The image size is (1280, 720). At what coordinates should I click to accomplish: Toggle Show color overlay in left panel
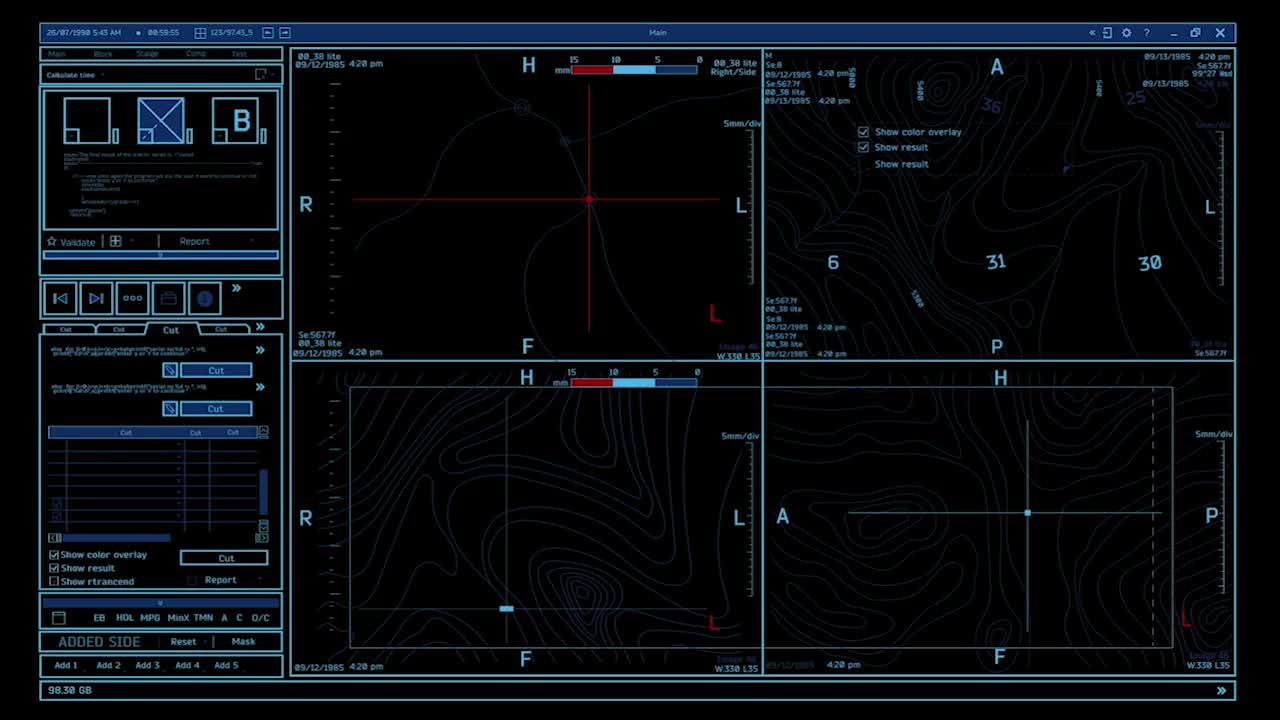coord(54,554)
